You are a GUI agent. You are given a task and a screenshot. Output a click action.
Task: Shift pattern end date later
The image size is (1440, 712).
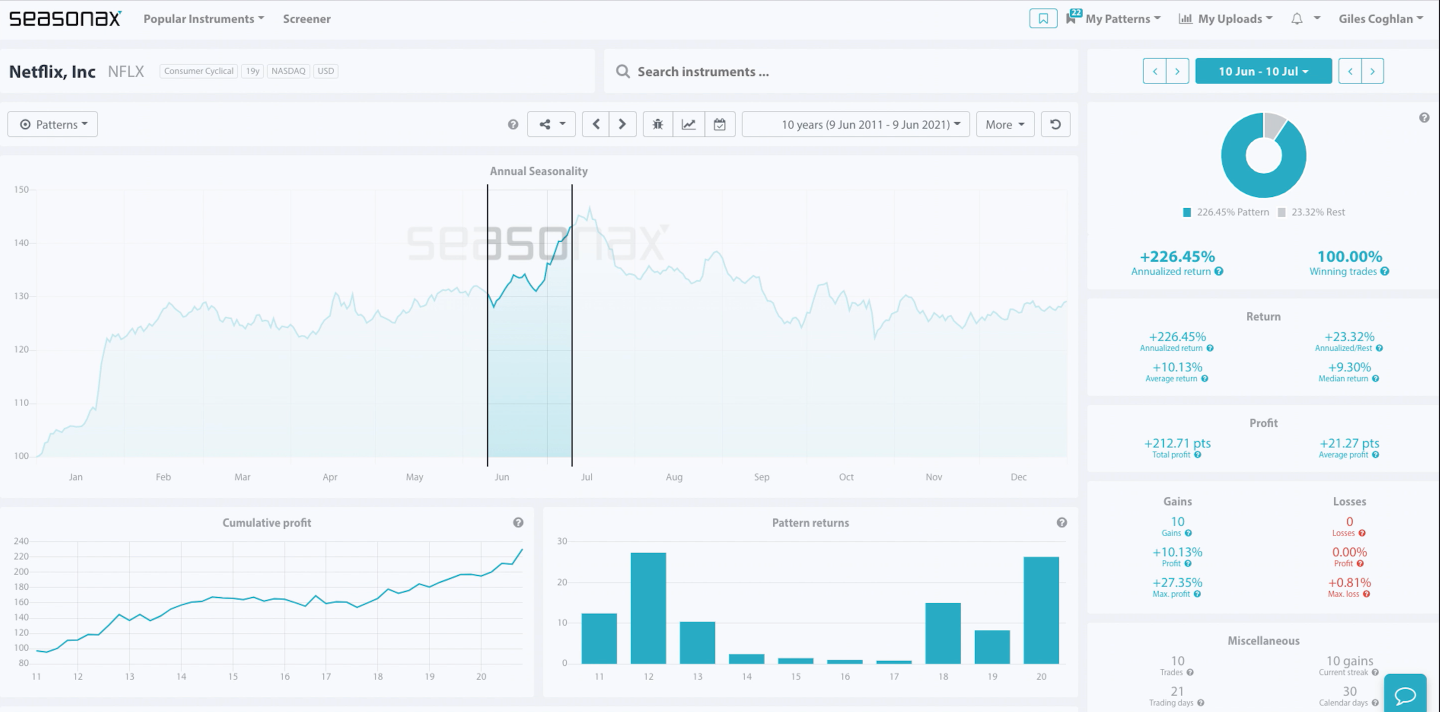(x=1373, y=71)
